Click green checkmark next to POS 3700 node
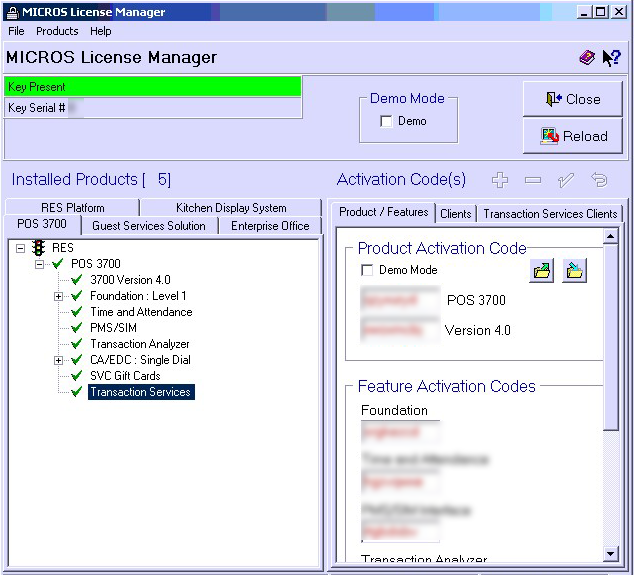This screenshot has height=575, width=634. (57, 264)
